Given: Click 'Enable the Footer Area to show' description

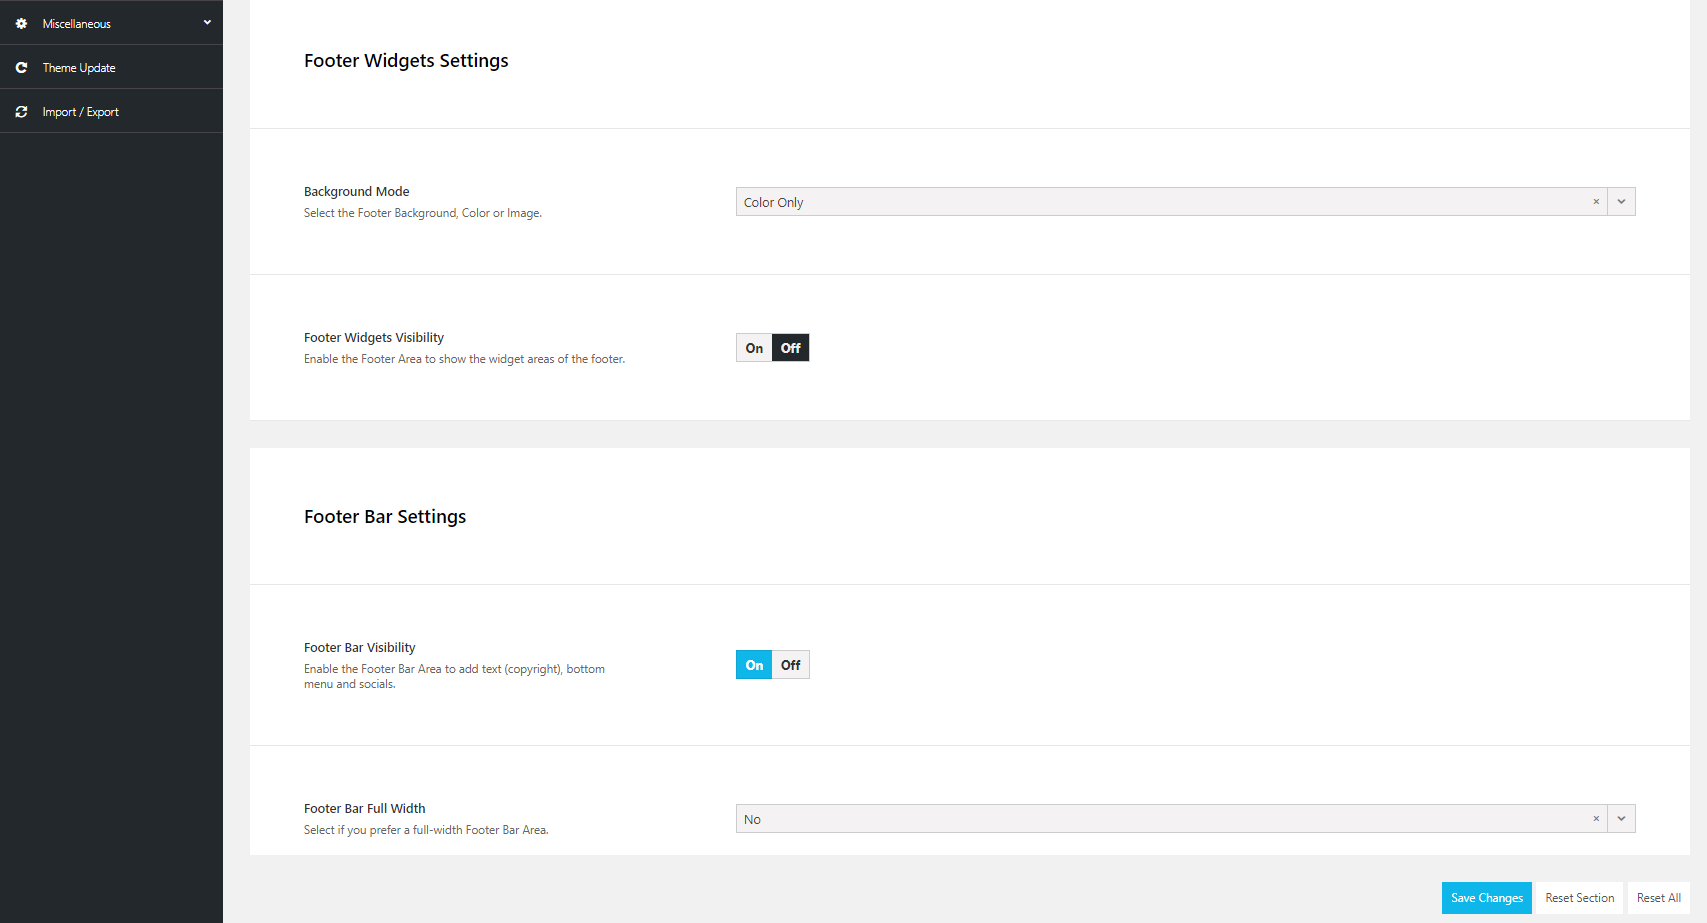Looking at the screenshot, I should pyautogui.click(x=465, y=359).
